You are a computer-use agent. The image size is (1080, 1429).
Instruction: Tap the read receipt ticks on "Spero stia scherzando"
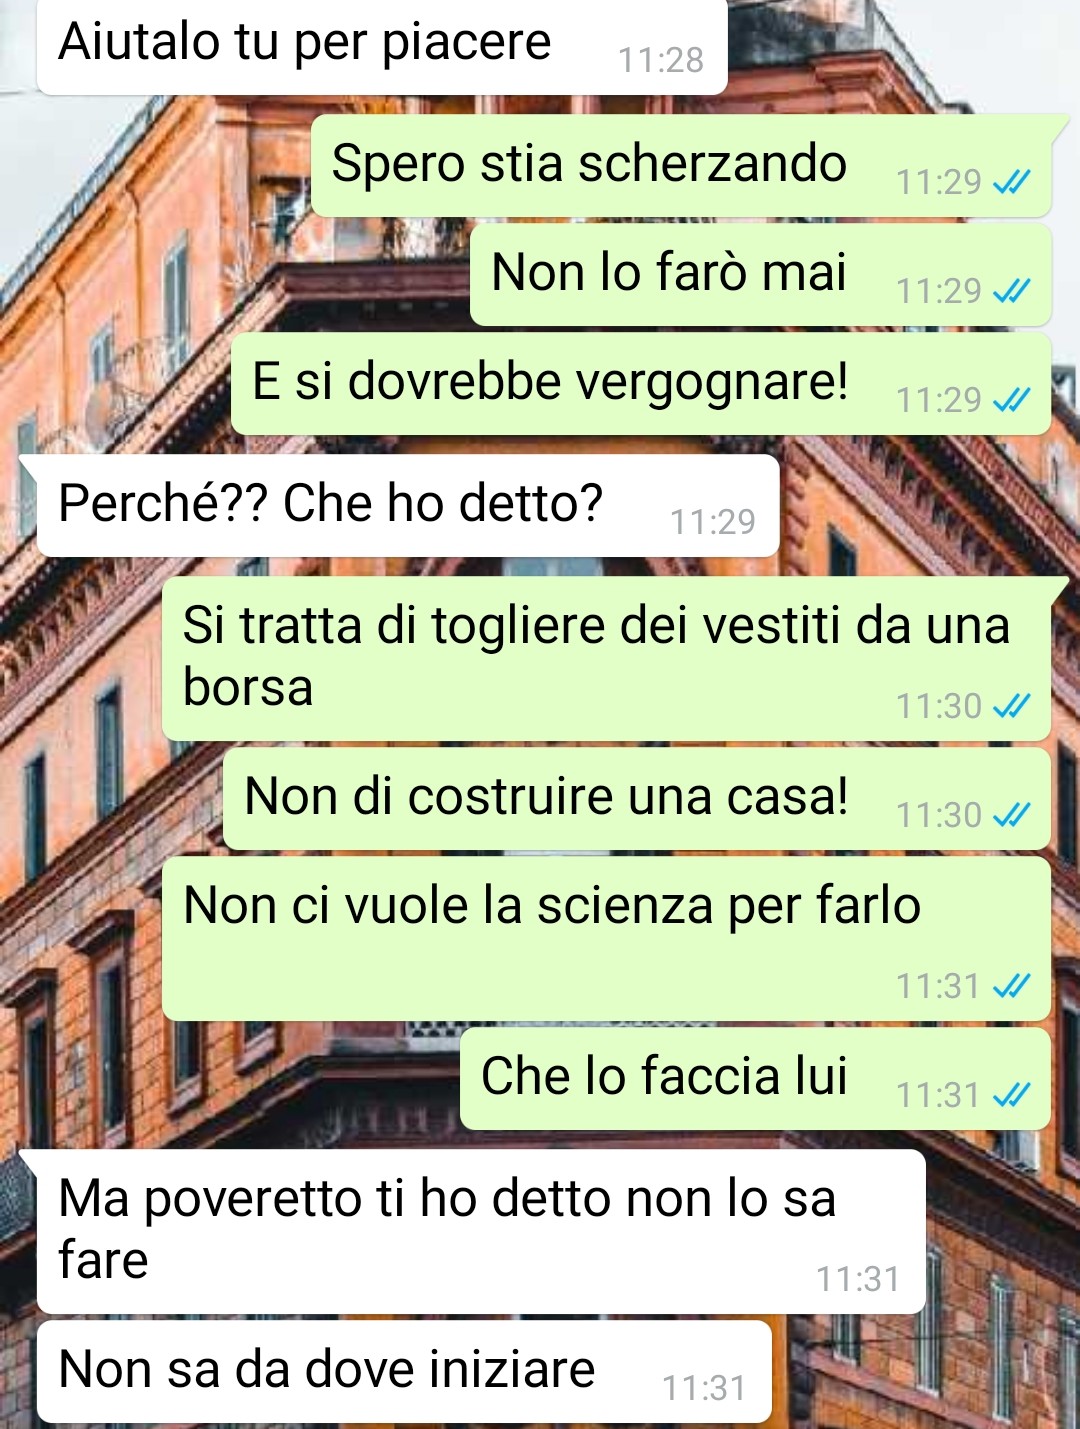[x=1011, y=182]
